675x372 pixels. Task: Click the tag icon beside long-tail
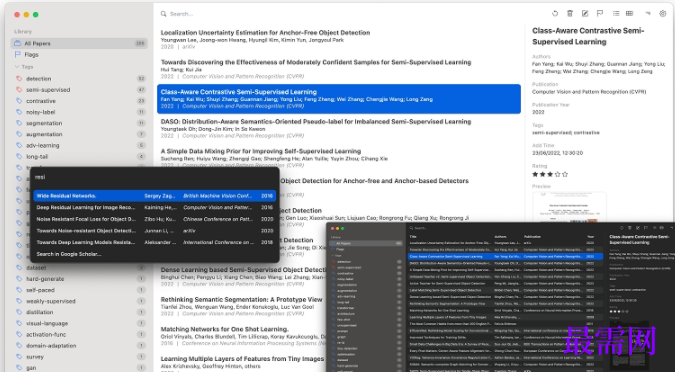[19, 157]
